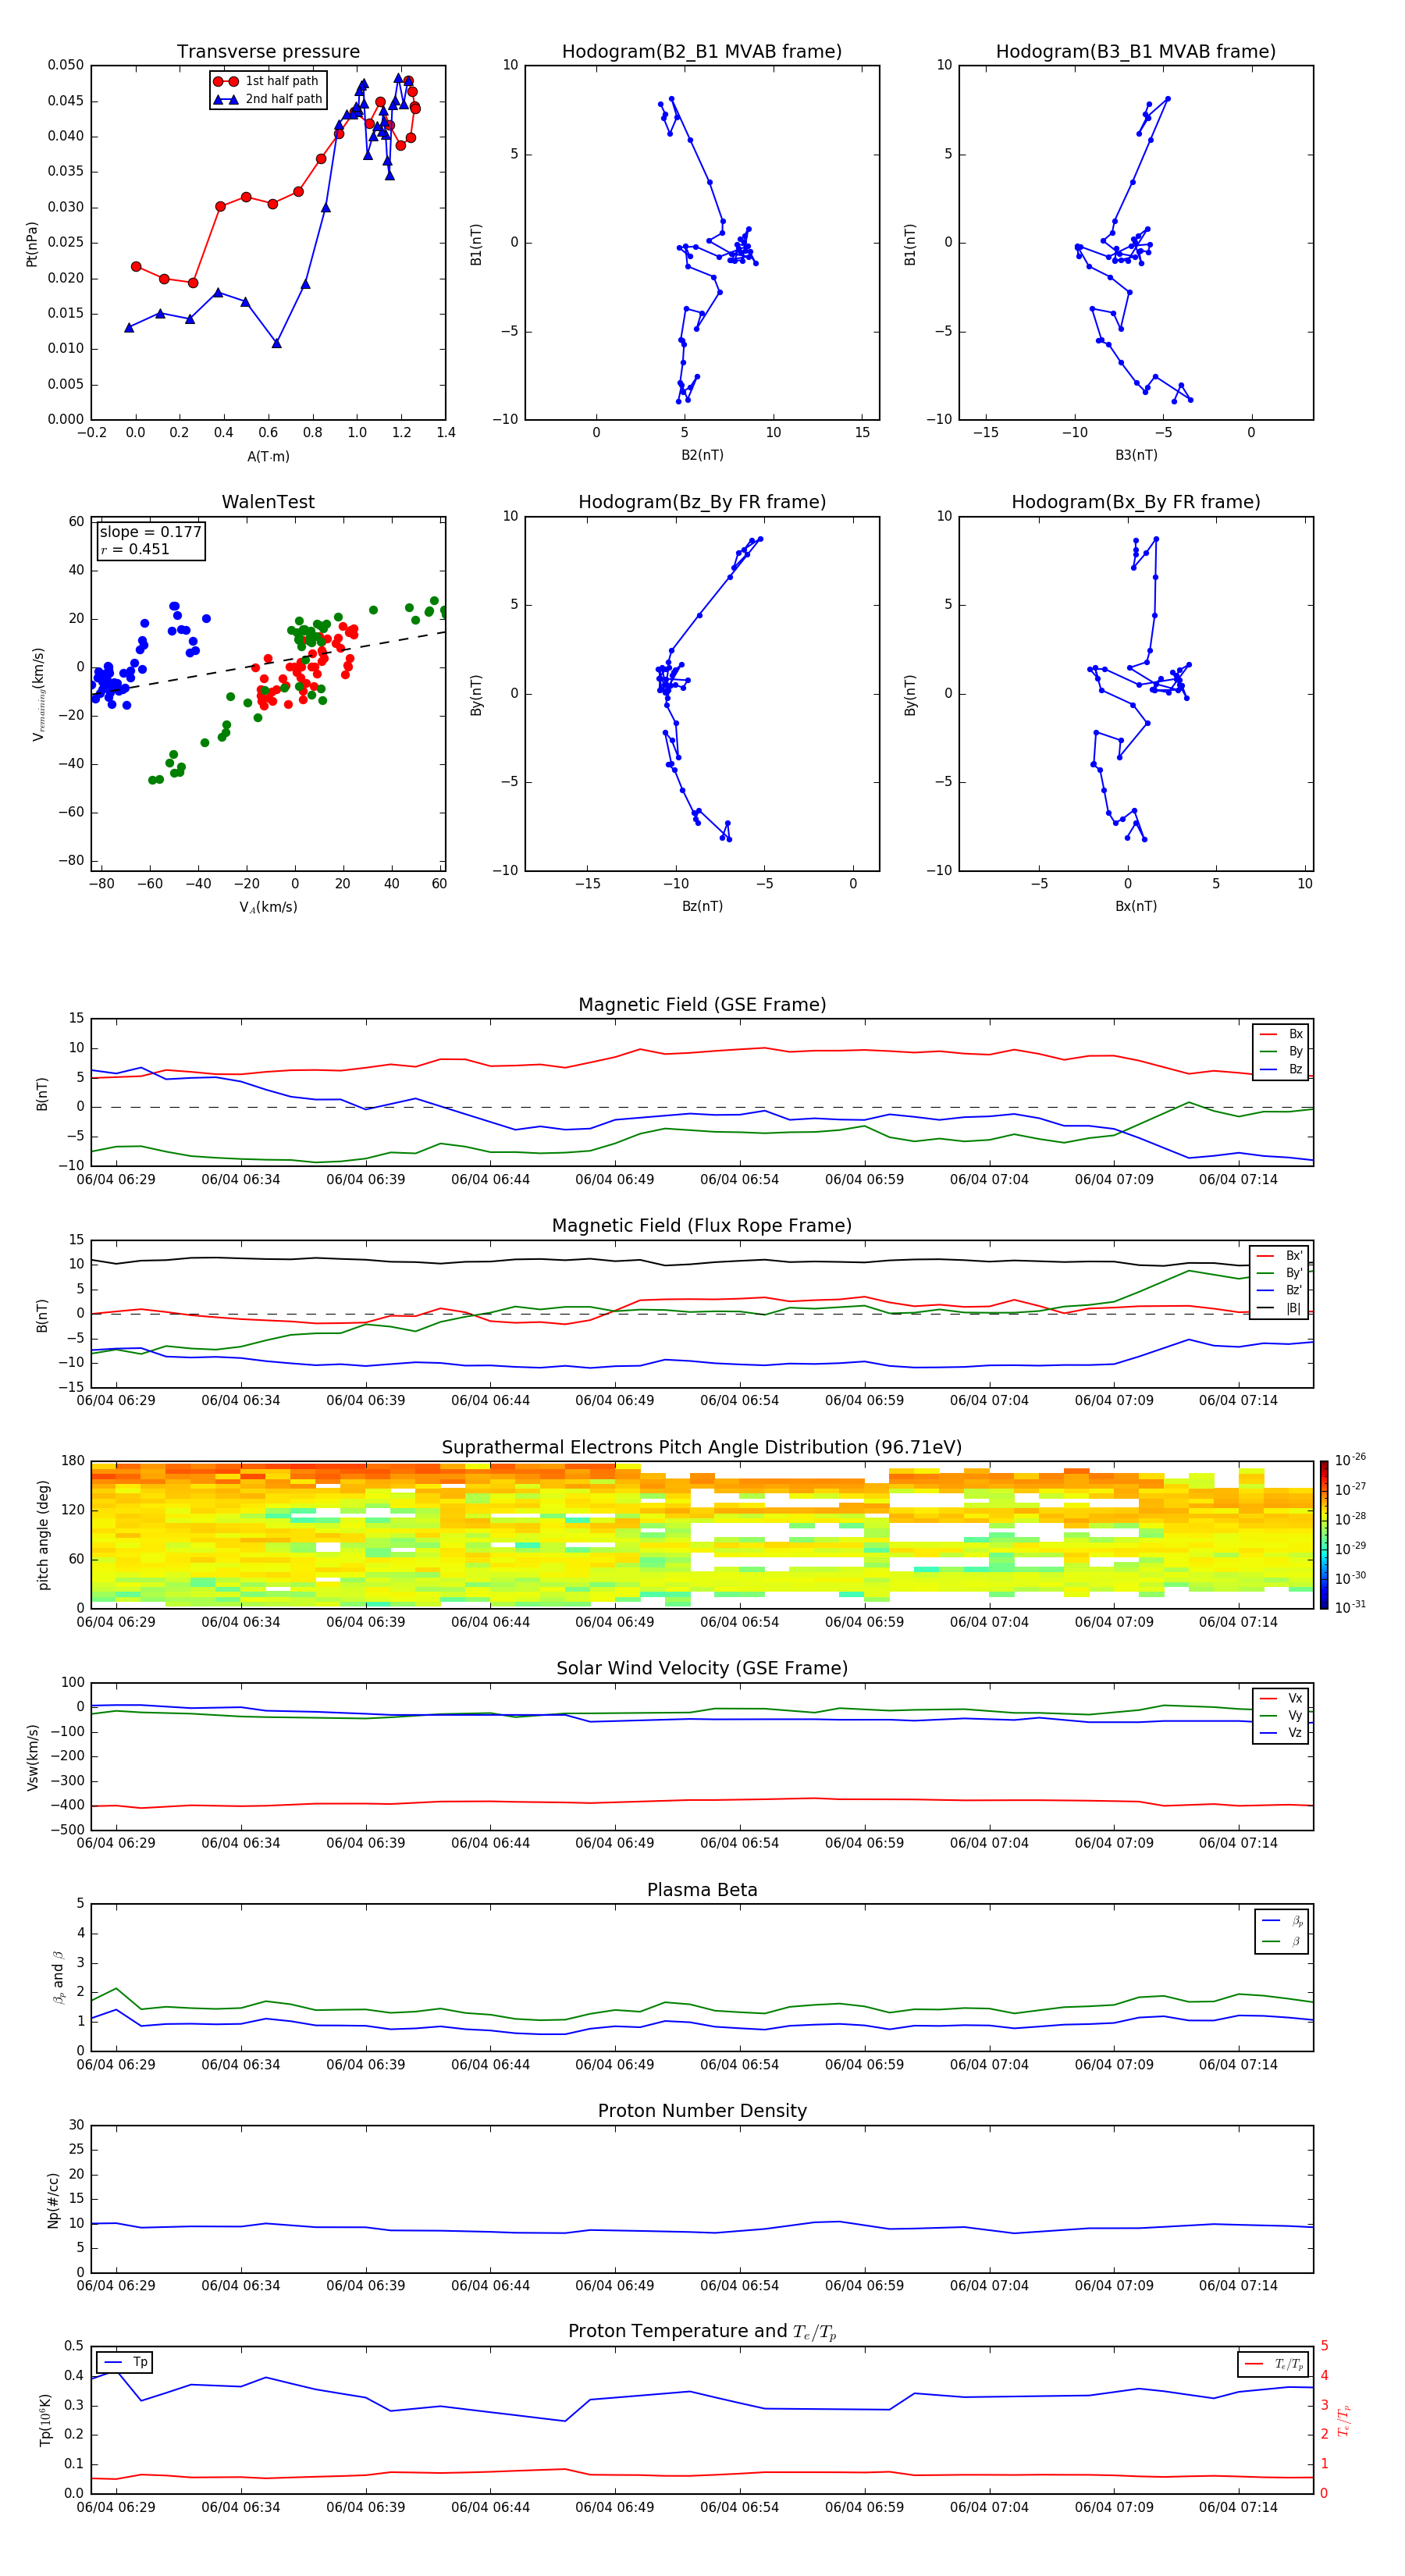Click the "Pt(nPa)" y-axis label
This screenshot has width=1405, height=2576.
(32, 243)
